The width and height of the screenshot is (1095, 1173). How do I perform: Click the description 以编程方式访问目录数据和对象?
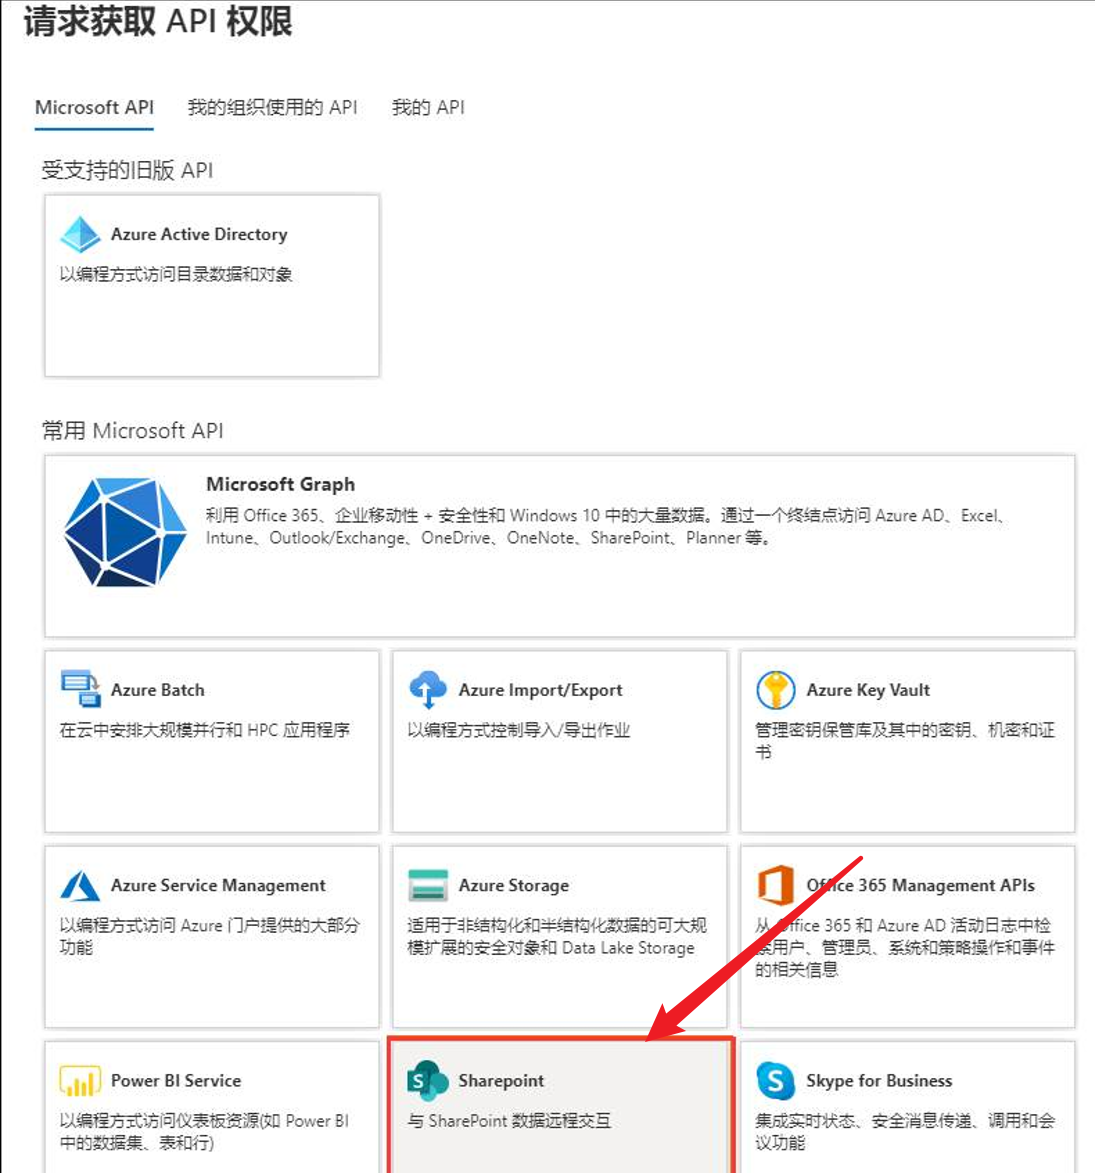[176, 275]
